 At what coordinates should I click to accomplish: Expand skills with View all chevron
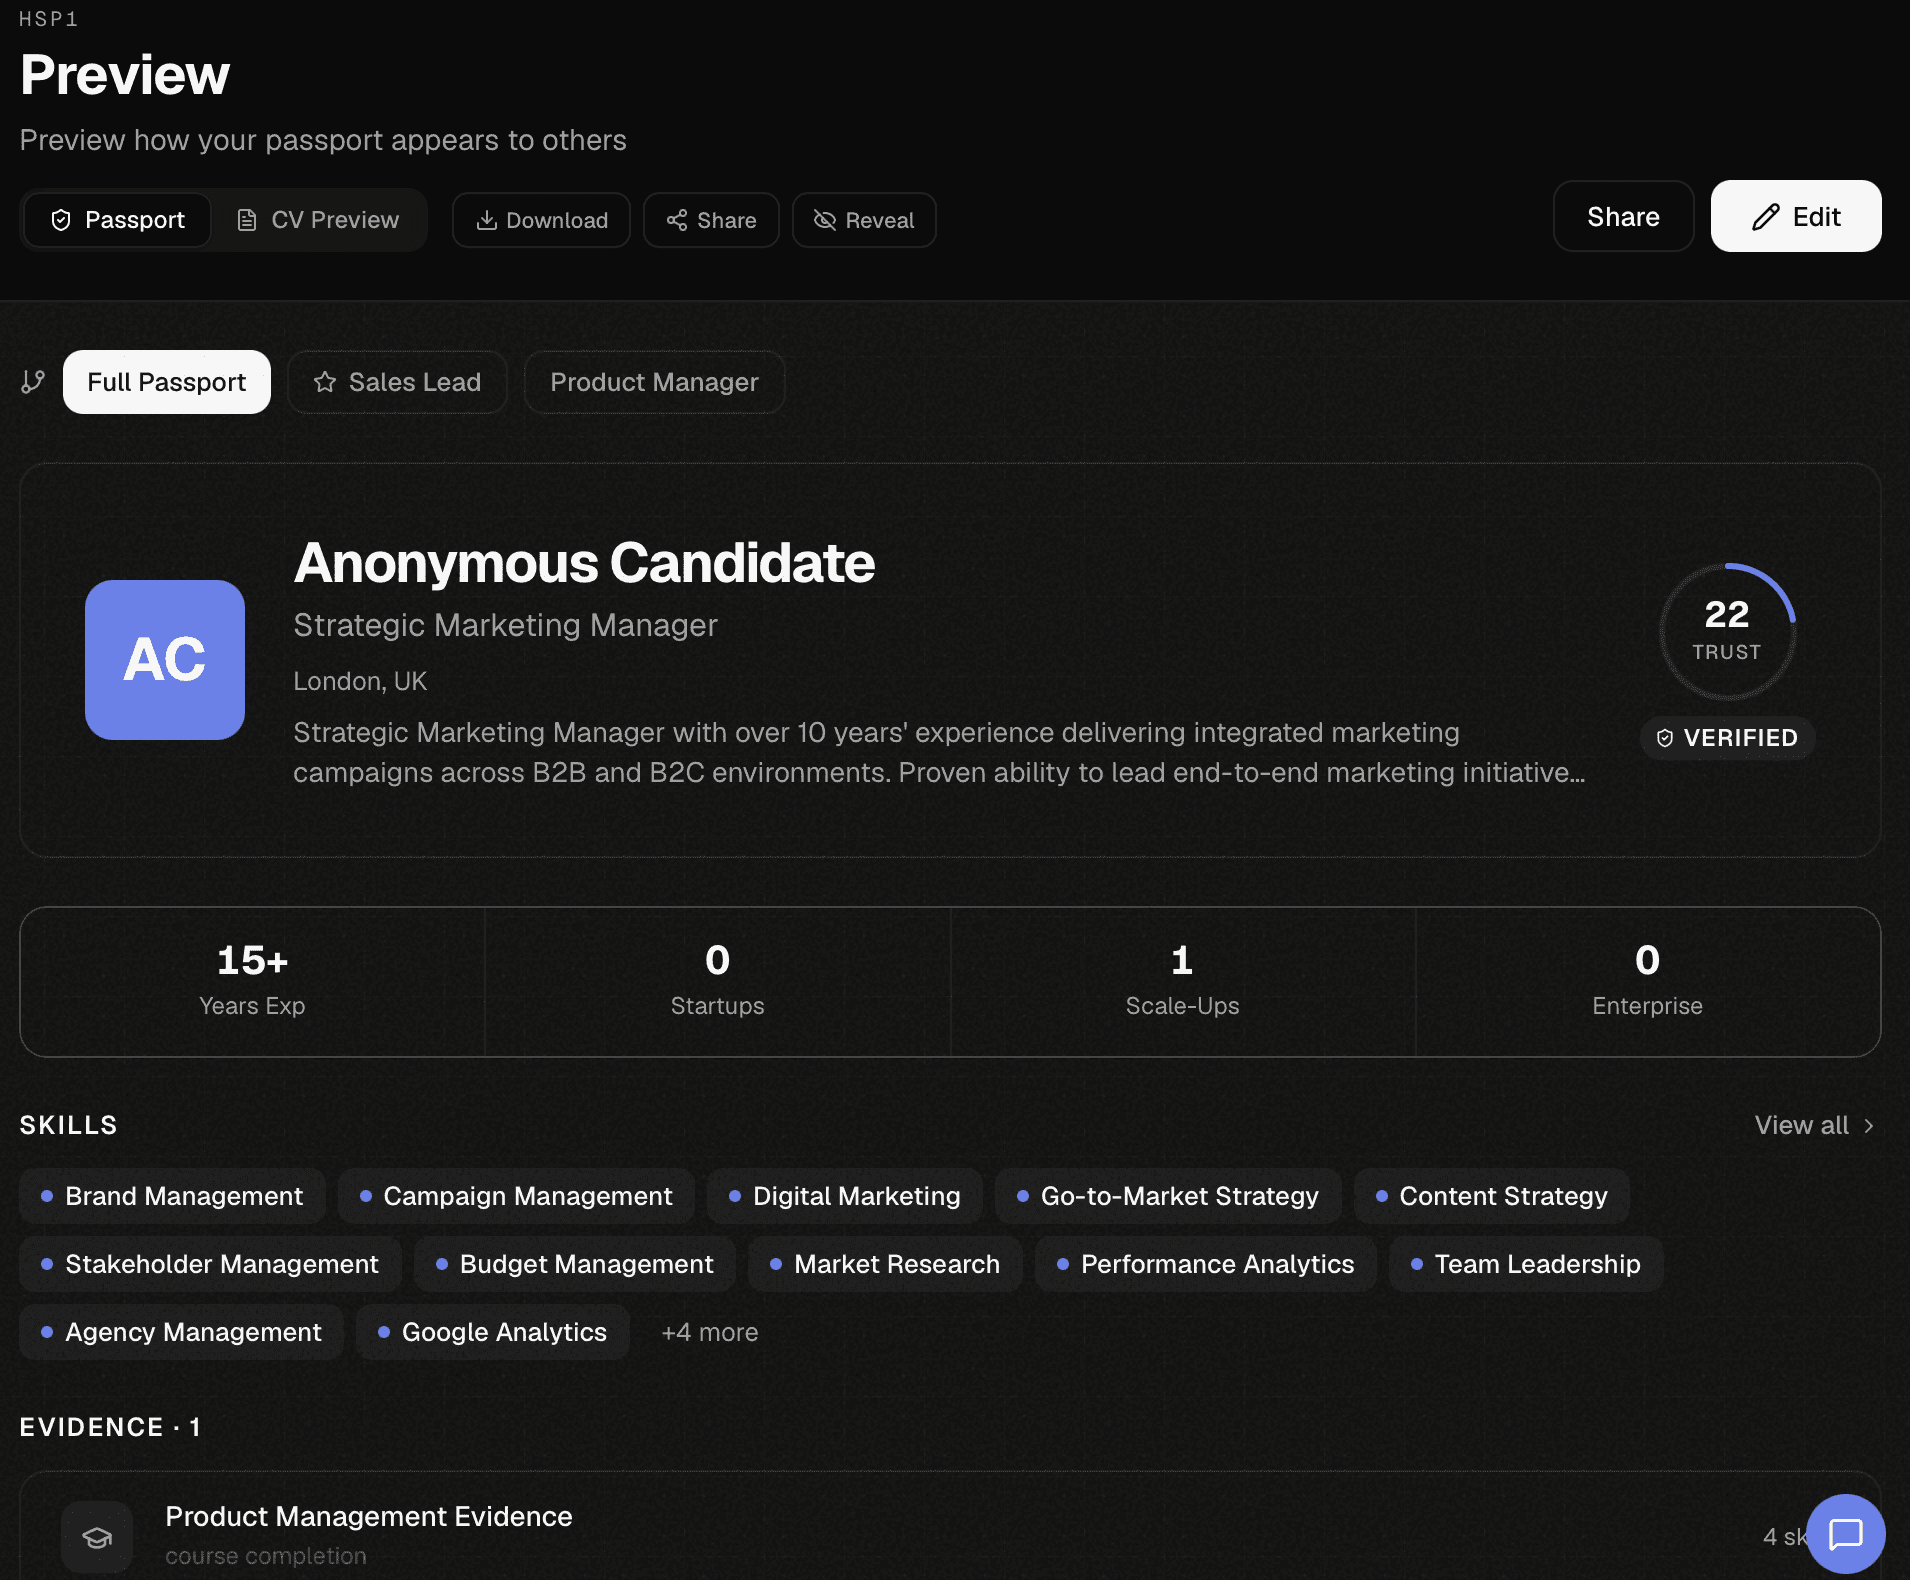coord(1814,1125)
